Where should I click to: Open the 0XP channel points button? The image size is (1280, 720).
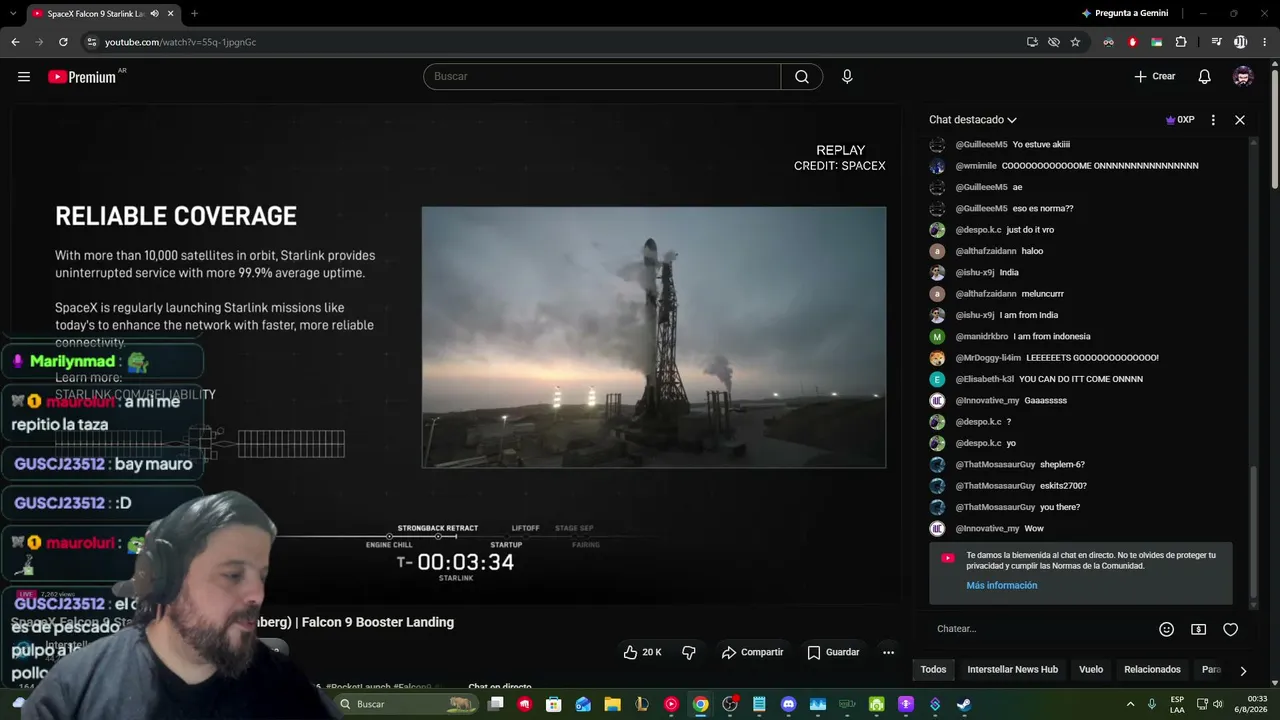pyautogui.click(x=1180, y=120)
